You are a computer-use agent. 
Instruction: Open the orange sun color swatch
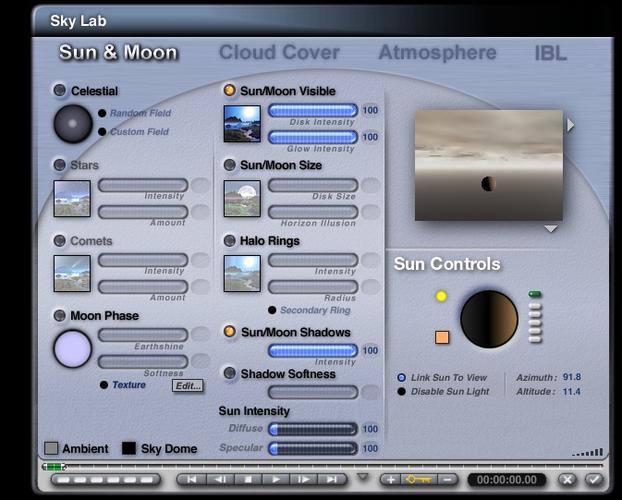click(442, 337)
